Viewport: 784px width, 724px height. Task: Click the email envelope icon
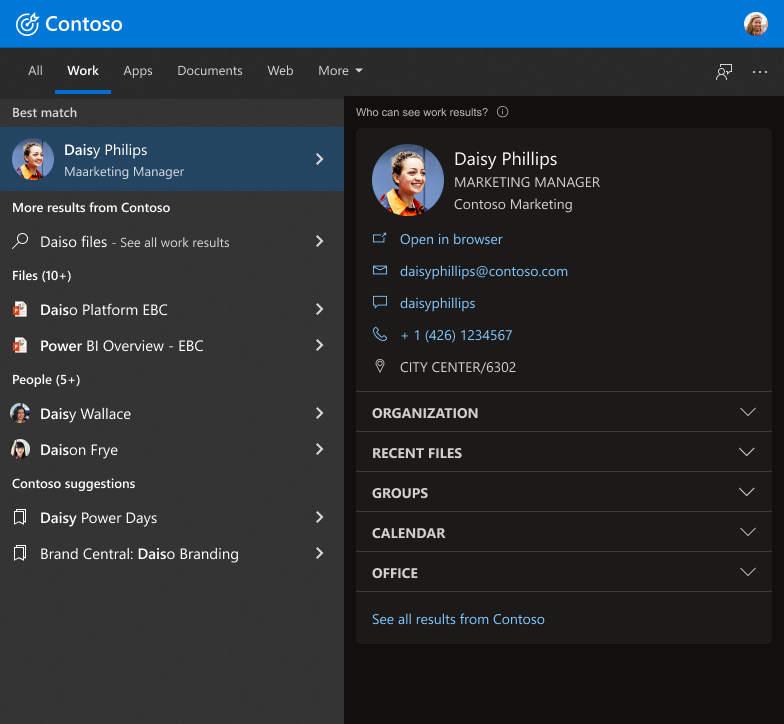[380, 270]
